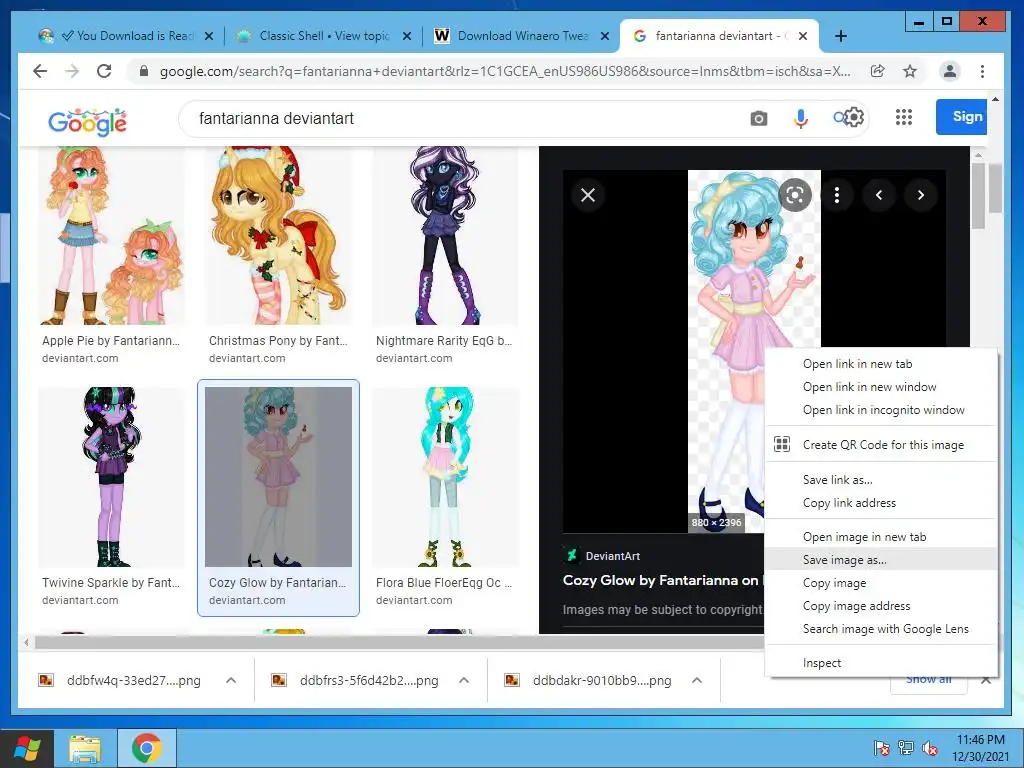Open the Chrome profile avatar icon
The image size is (1024, 768).
(x=950, y=71)
